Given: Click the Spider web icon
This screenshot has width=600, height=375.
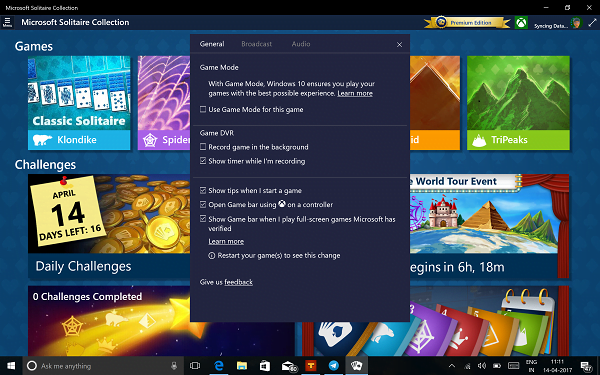Looking at the screenshot, I should pos(150,140).
